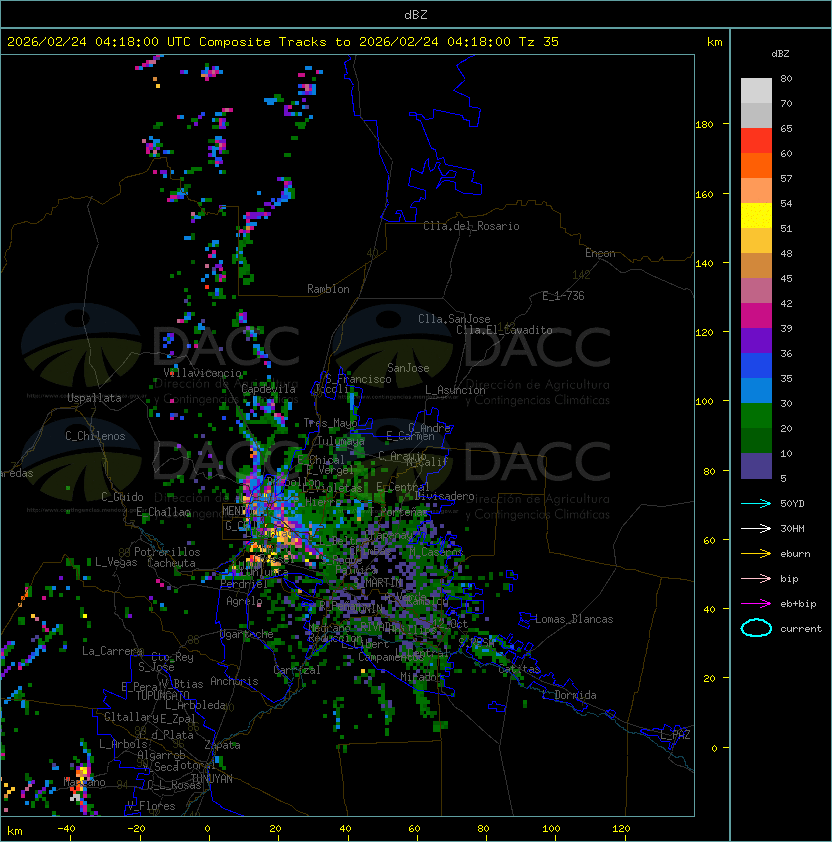Click the 'Lomas_Blancas' map label
The height and width of the screenshot is (842, 832).
574,619
